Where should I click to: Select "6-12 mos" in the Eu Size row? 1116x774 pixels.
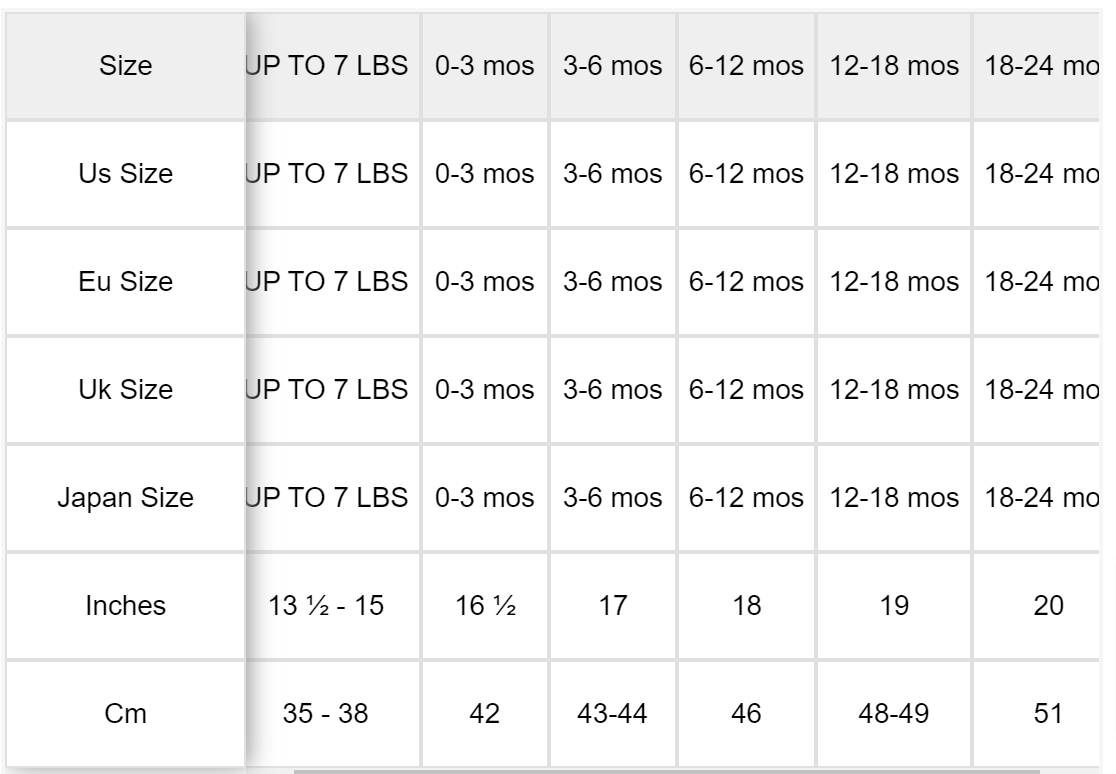click(x=746, y=283)
